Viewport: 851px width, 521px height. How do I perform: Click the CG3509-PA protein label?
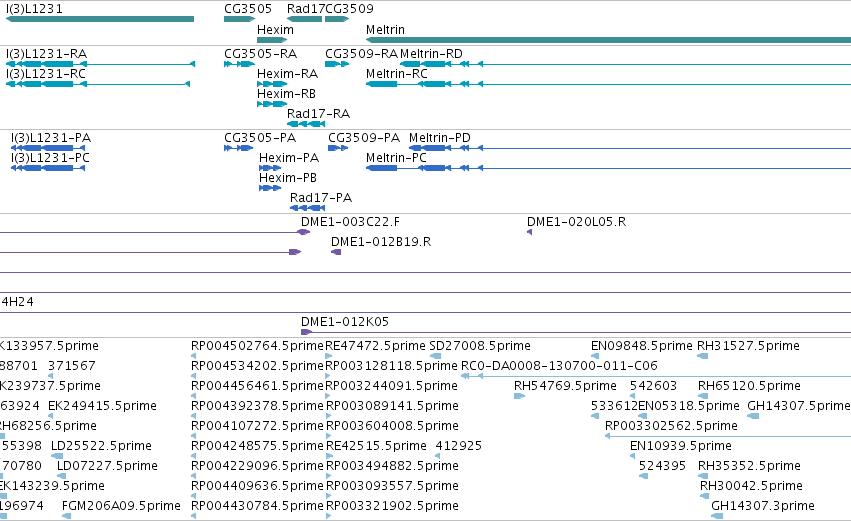click(x=364, y=138)
